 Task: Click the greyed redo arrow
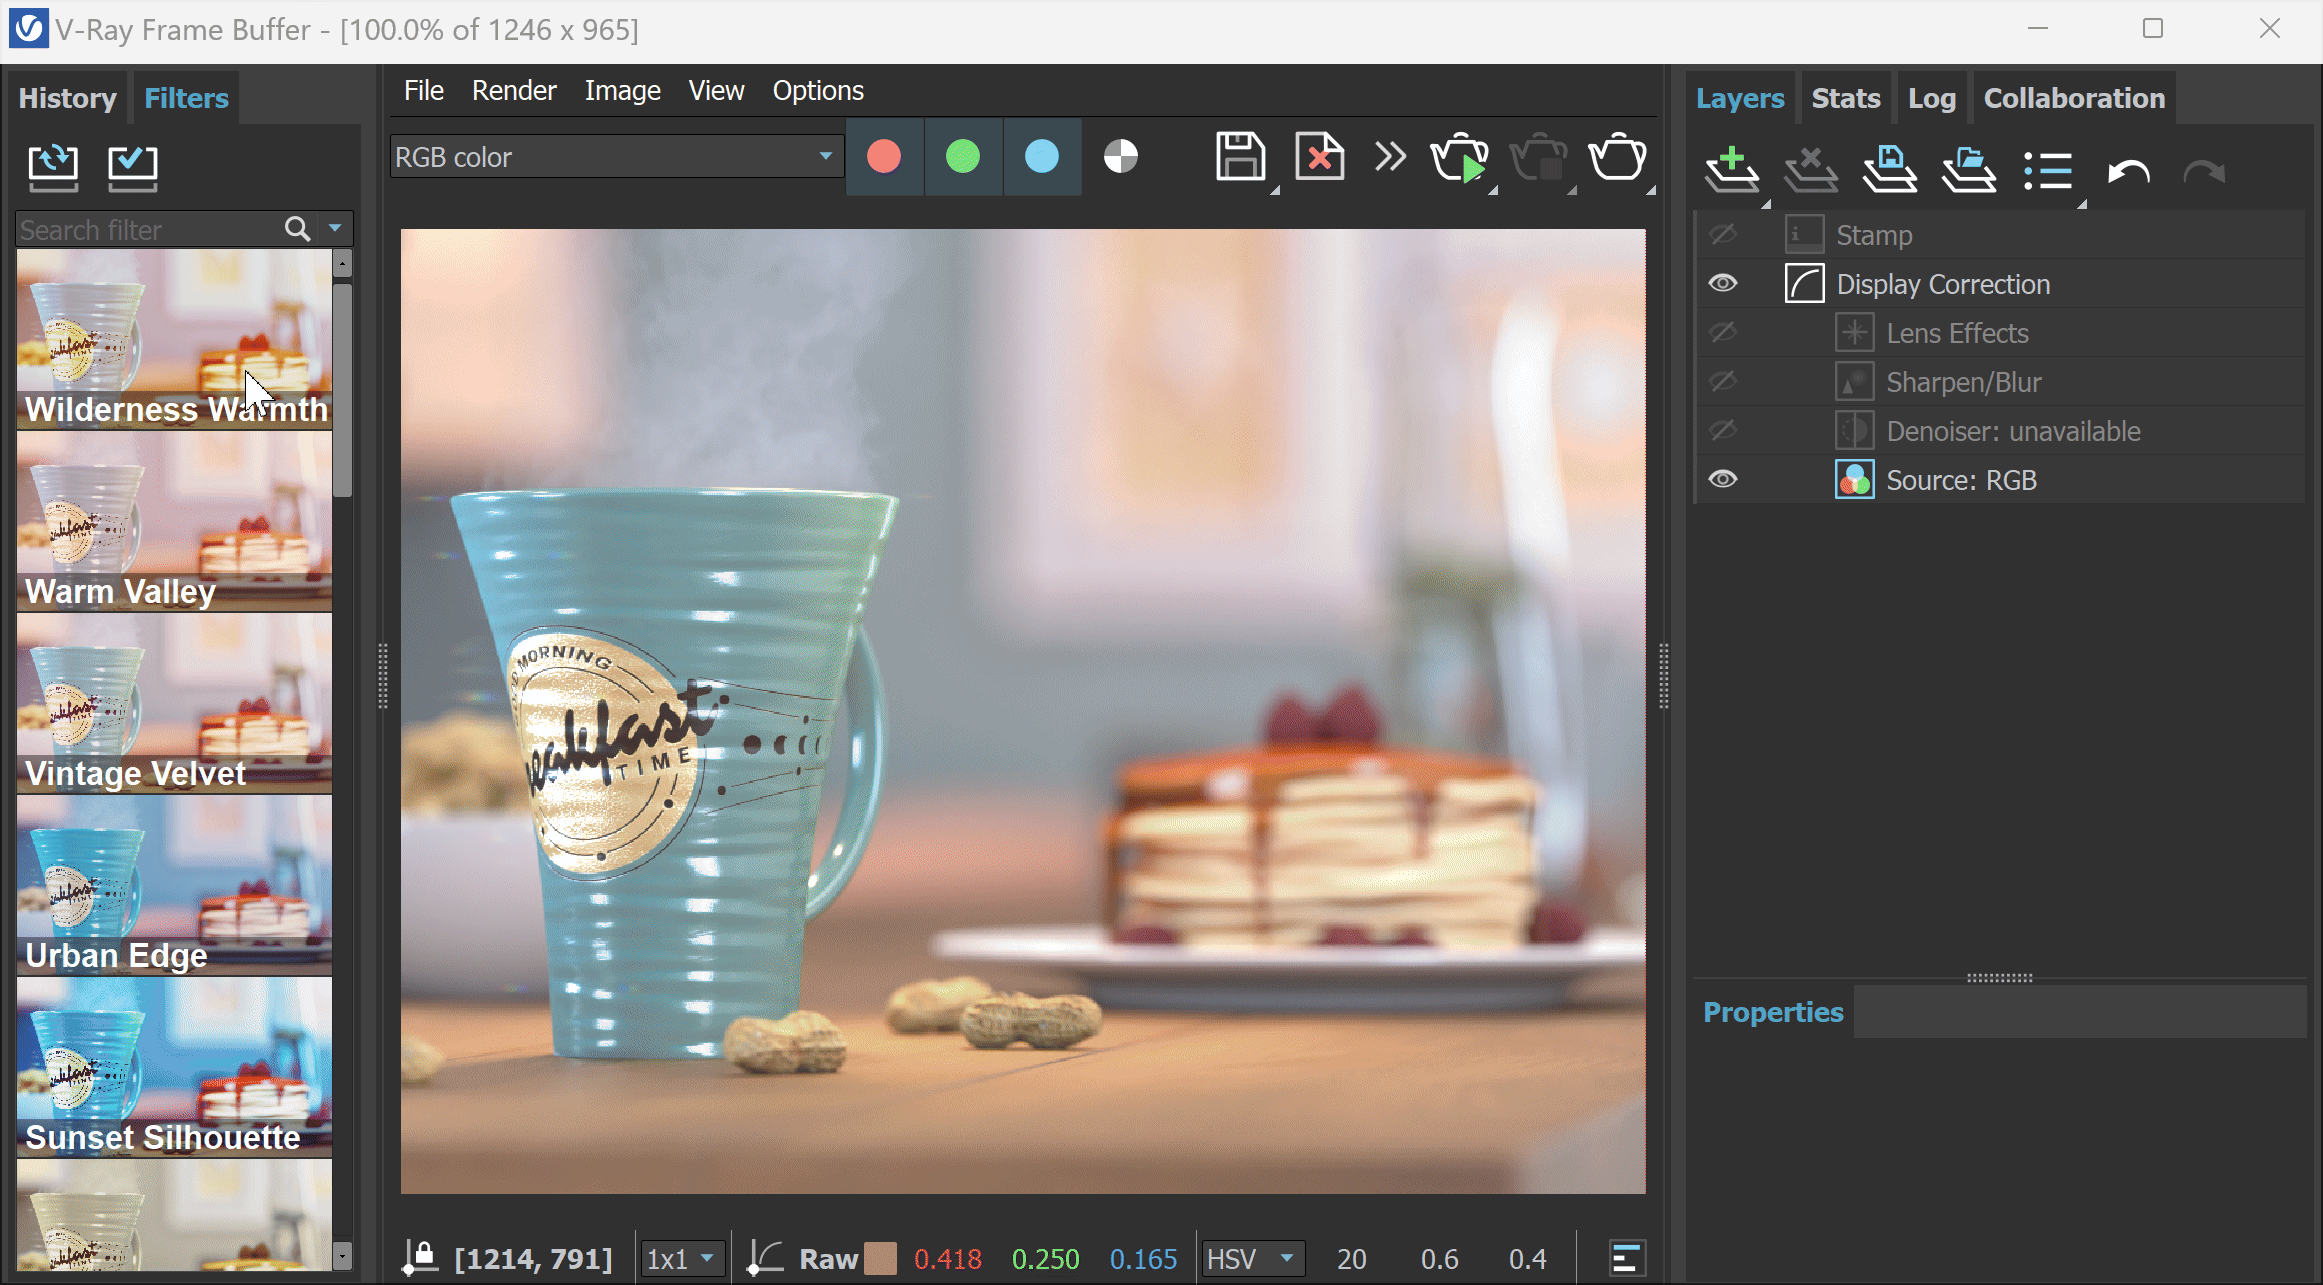pos(2204,172)
